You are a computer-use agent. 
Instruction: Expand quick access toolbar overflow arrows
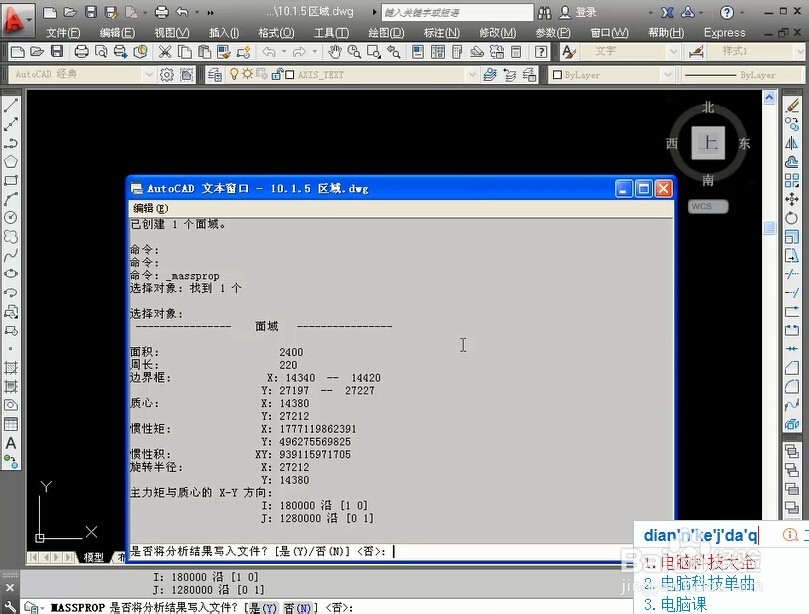click(x=211, y=12)
